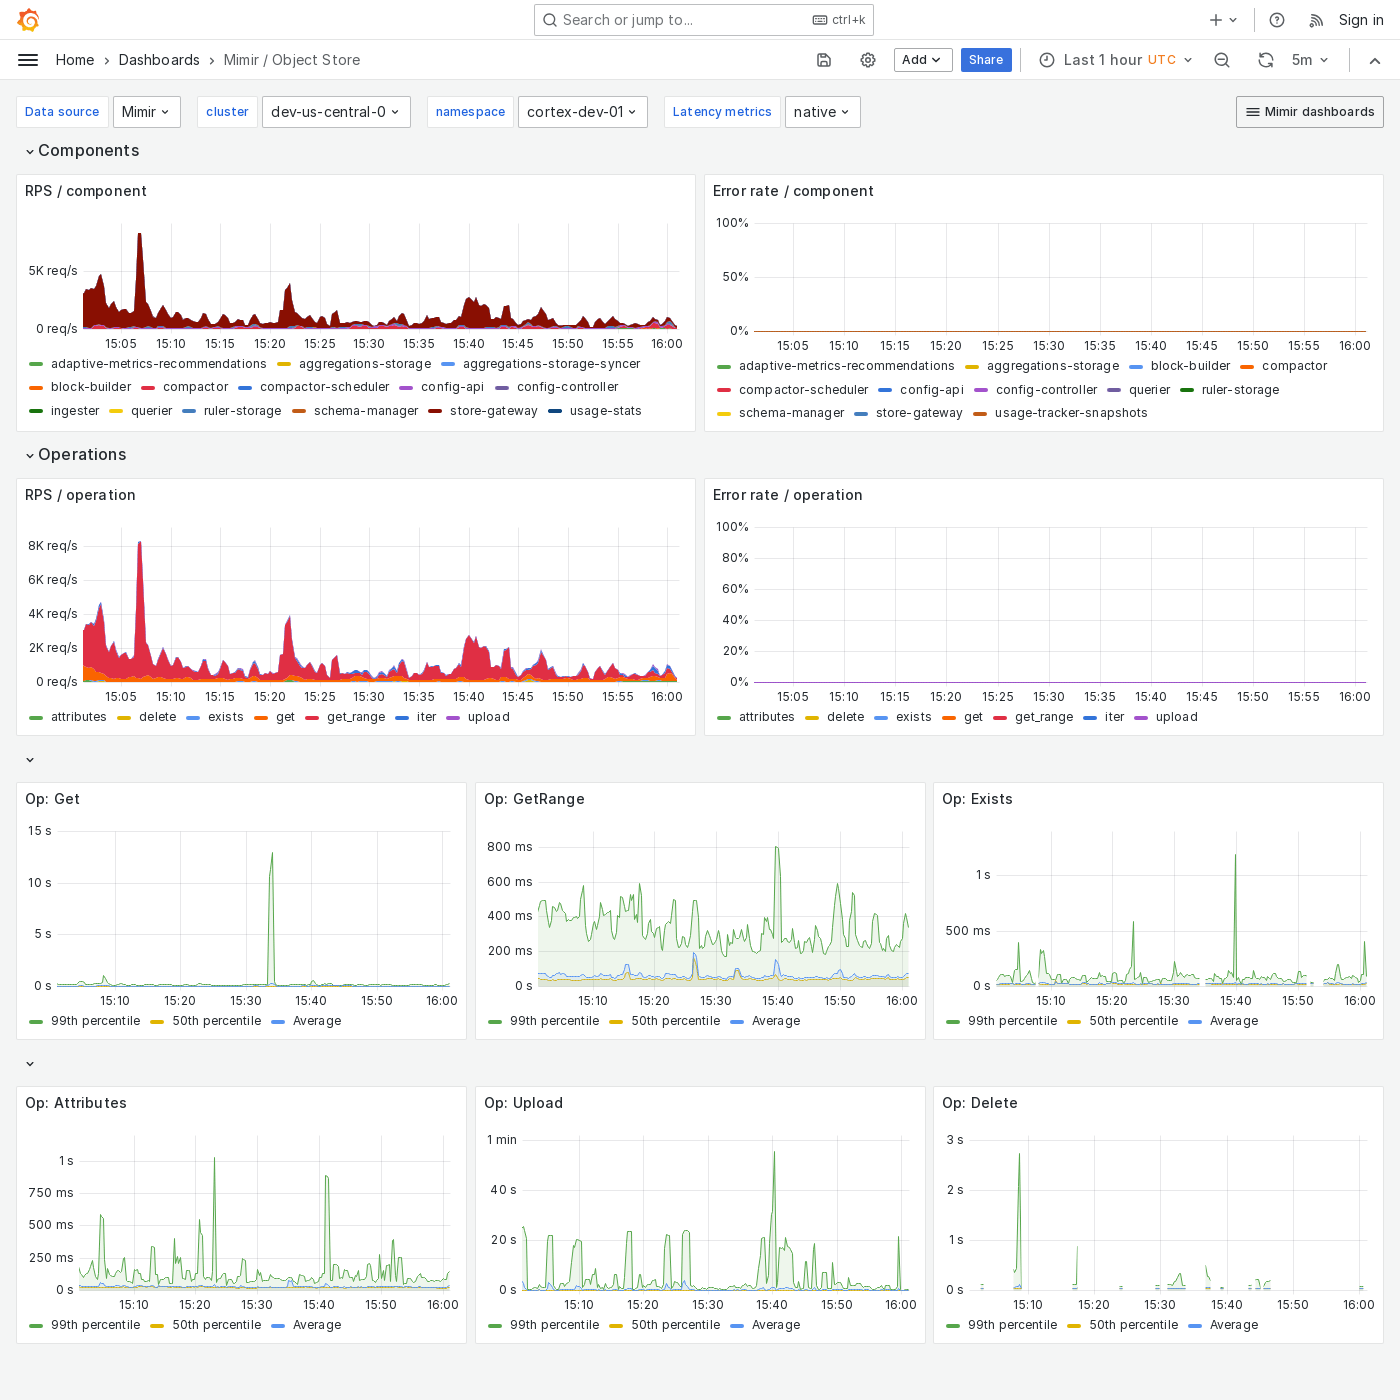This screenshot has height=1400, width=1400.
Task: Open the hamburger navigation menu
Action: [28, 60]
